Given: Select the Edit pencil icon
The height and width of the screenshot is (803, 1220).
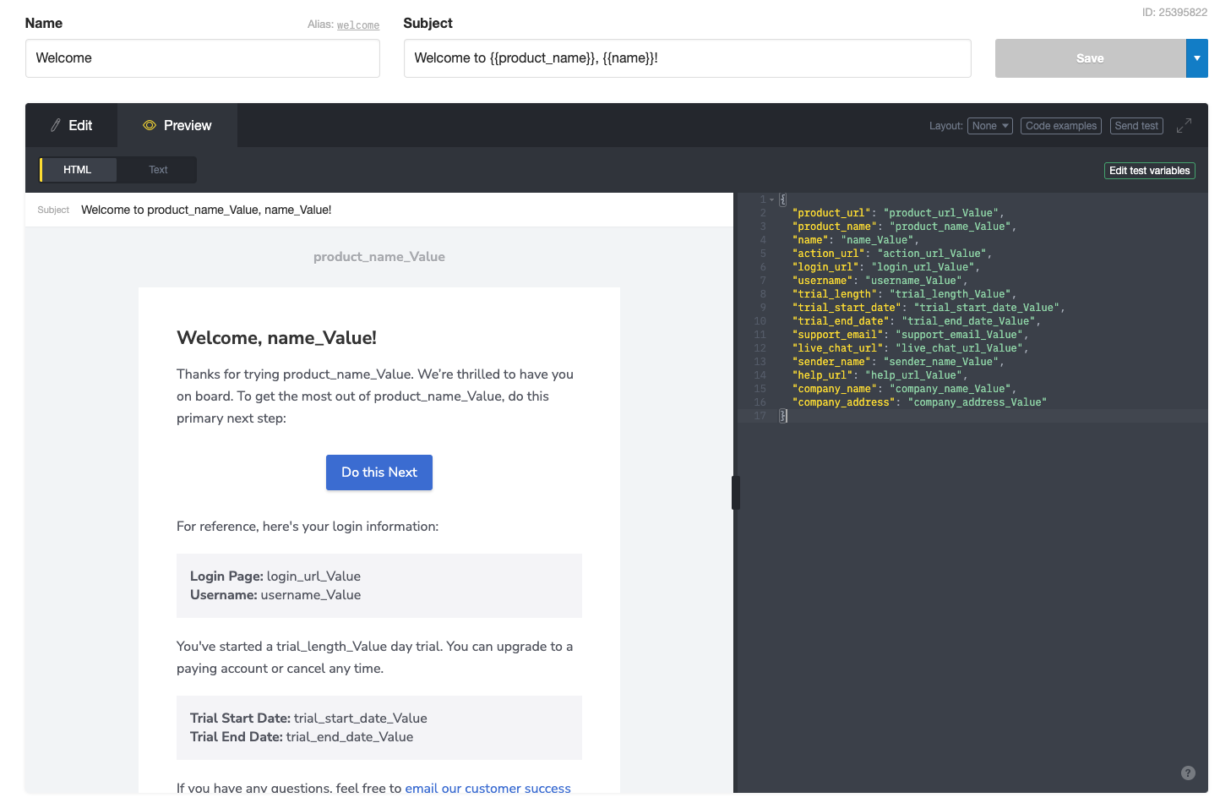Looking at the screenshot, I should coord(58,125).
